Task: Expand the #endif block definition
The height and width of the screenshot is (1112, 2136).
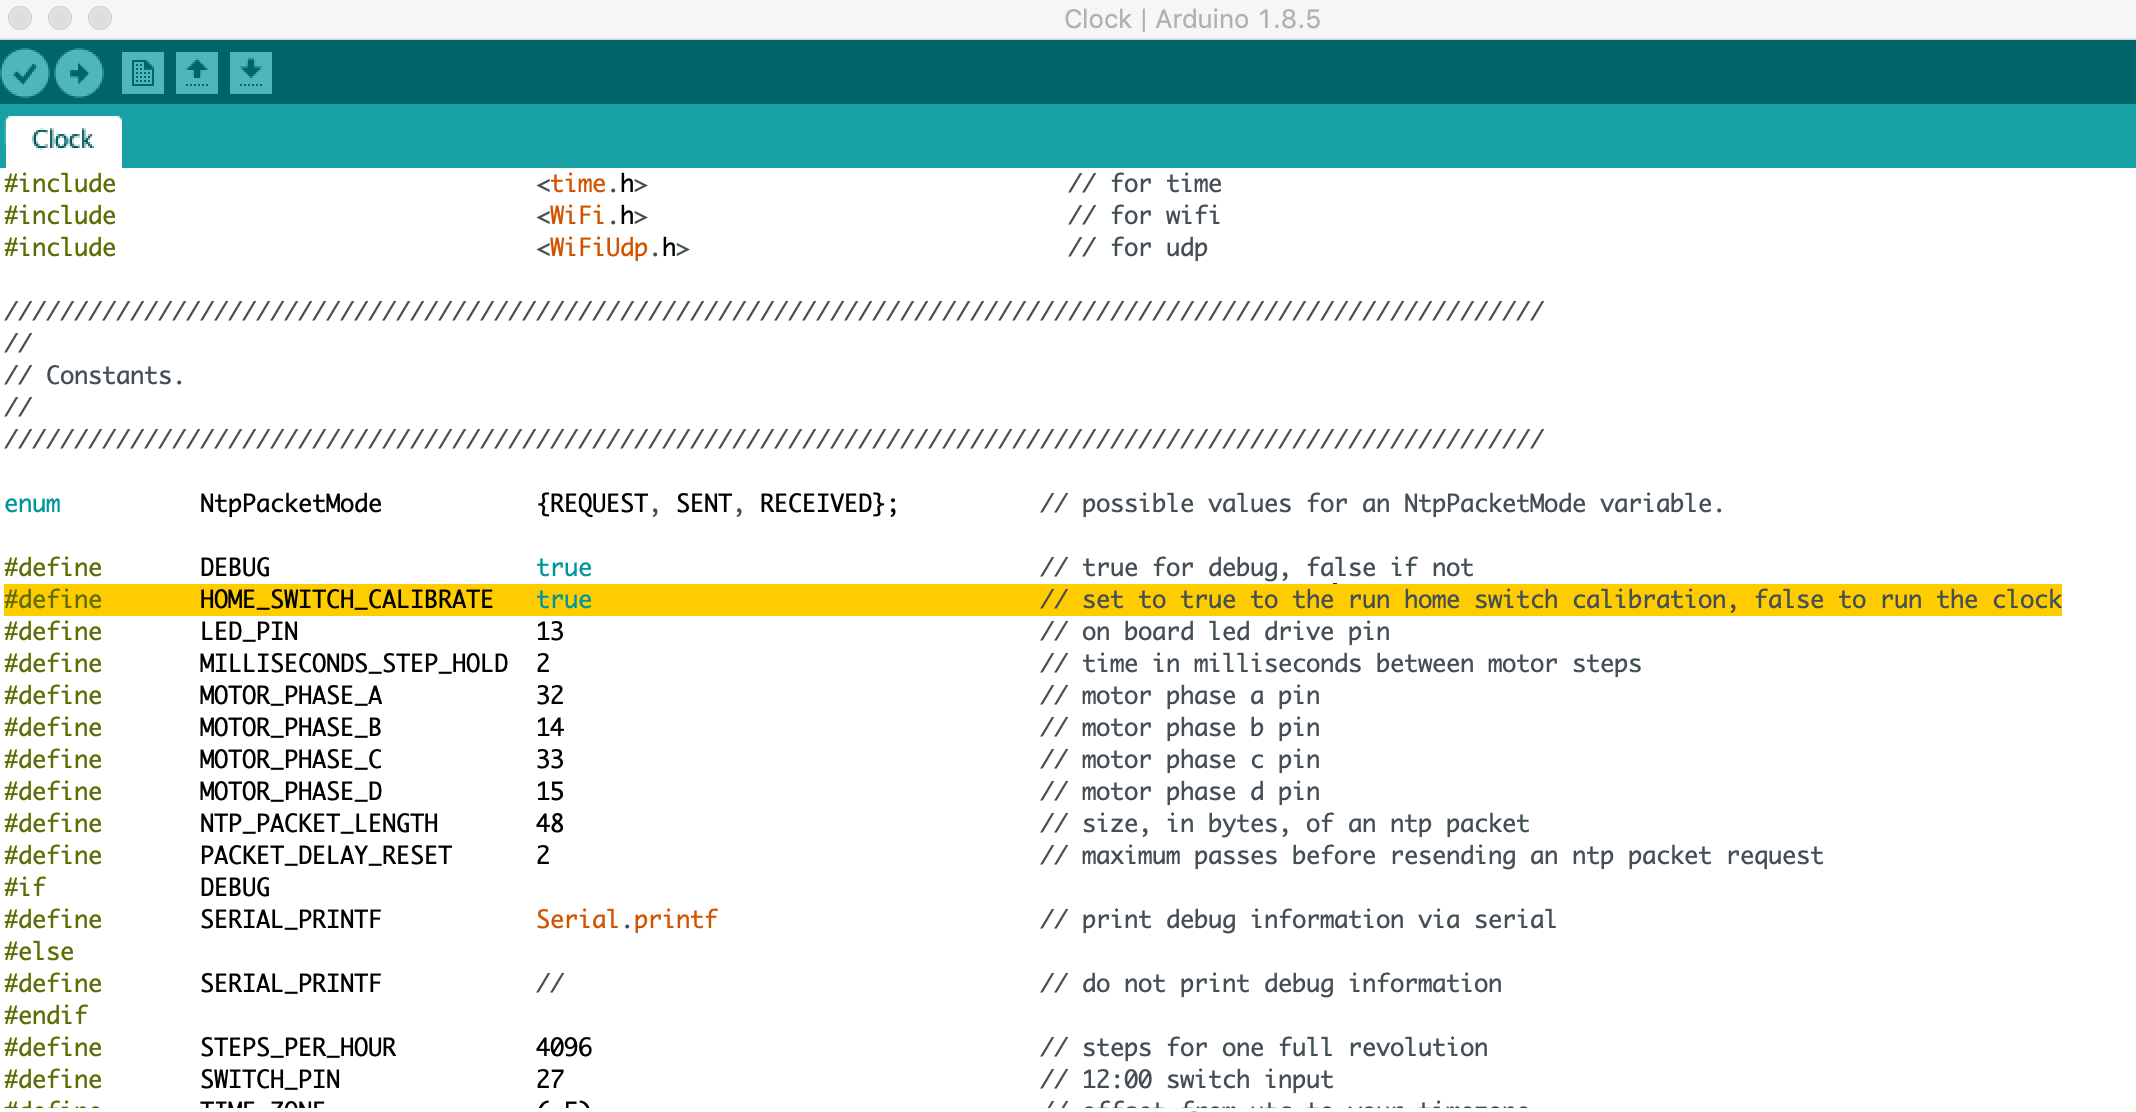Action: click(49, 1015)
